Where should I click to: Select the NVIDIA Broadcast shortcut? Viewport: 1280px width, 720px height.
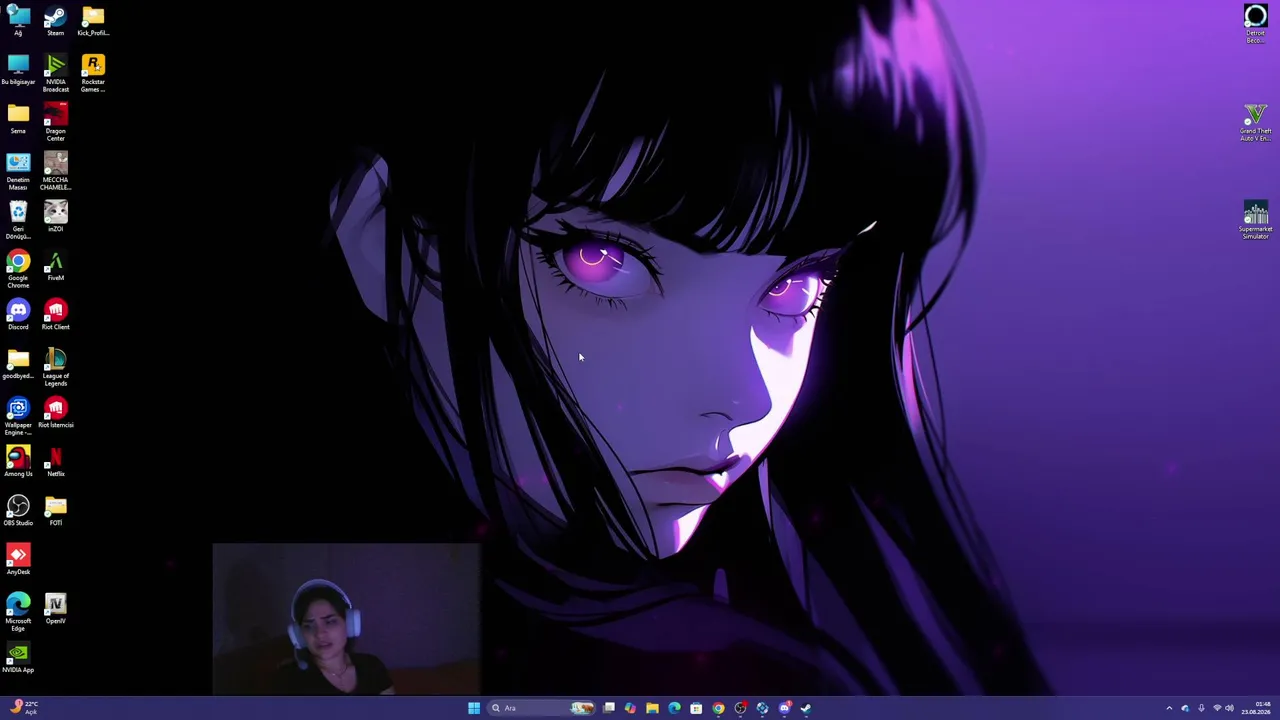click(55, 74)
